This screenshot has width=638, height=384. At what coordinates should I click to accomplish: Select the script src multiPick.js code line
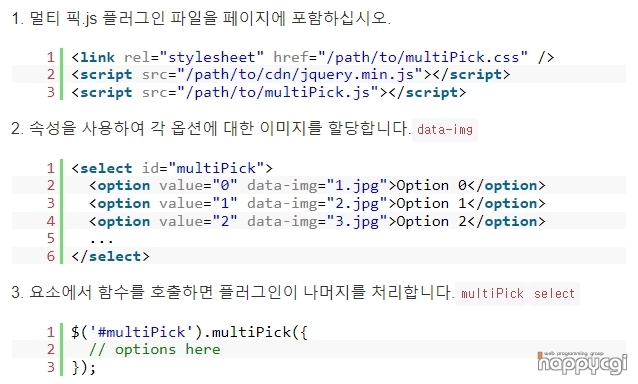click(x=269, y=92)
